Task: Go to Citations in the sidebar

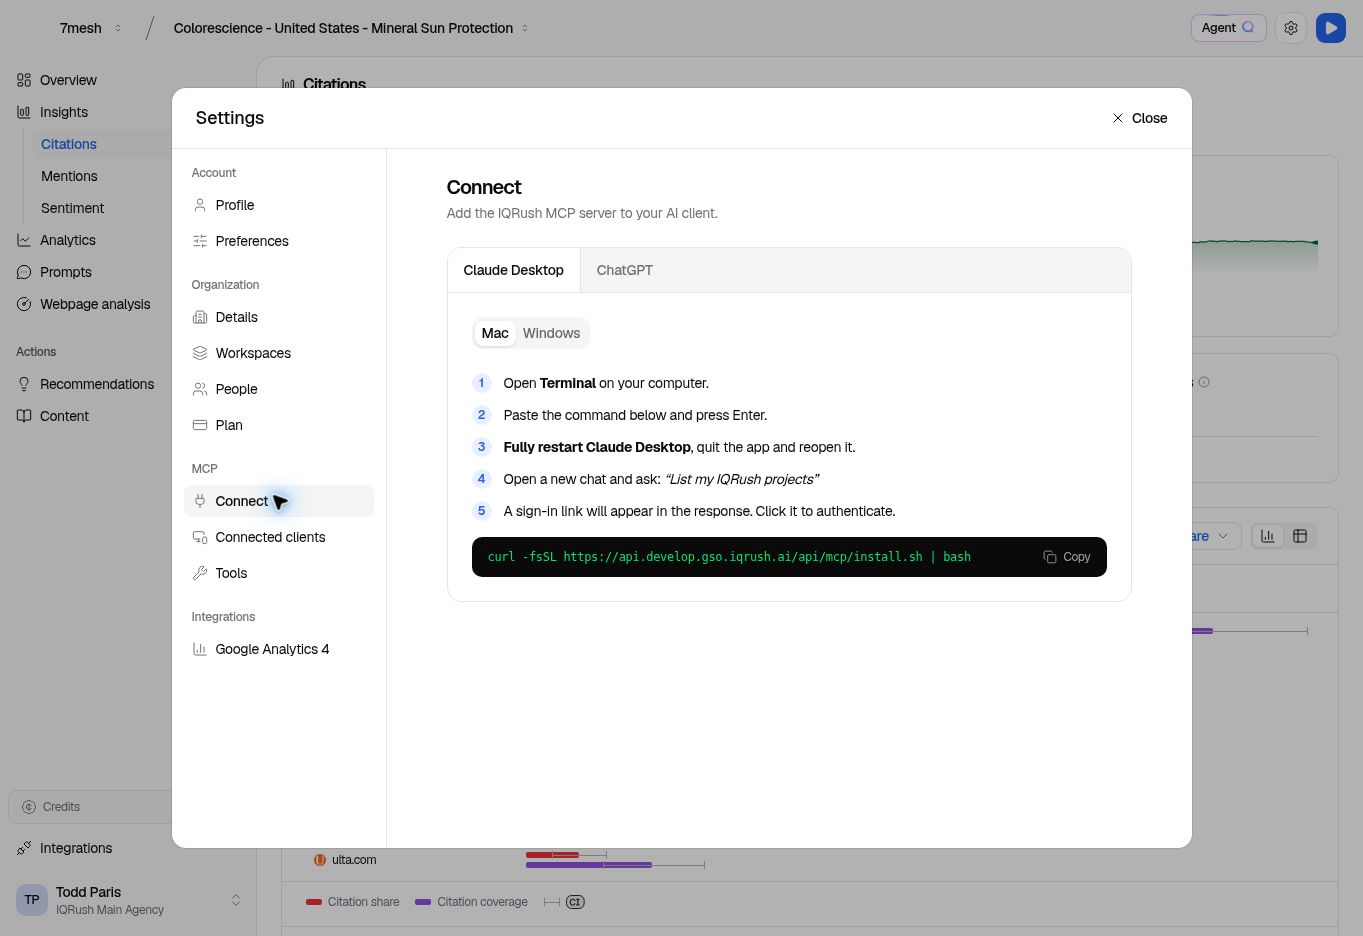Action: (69, 144)
